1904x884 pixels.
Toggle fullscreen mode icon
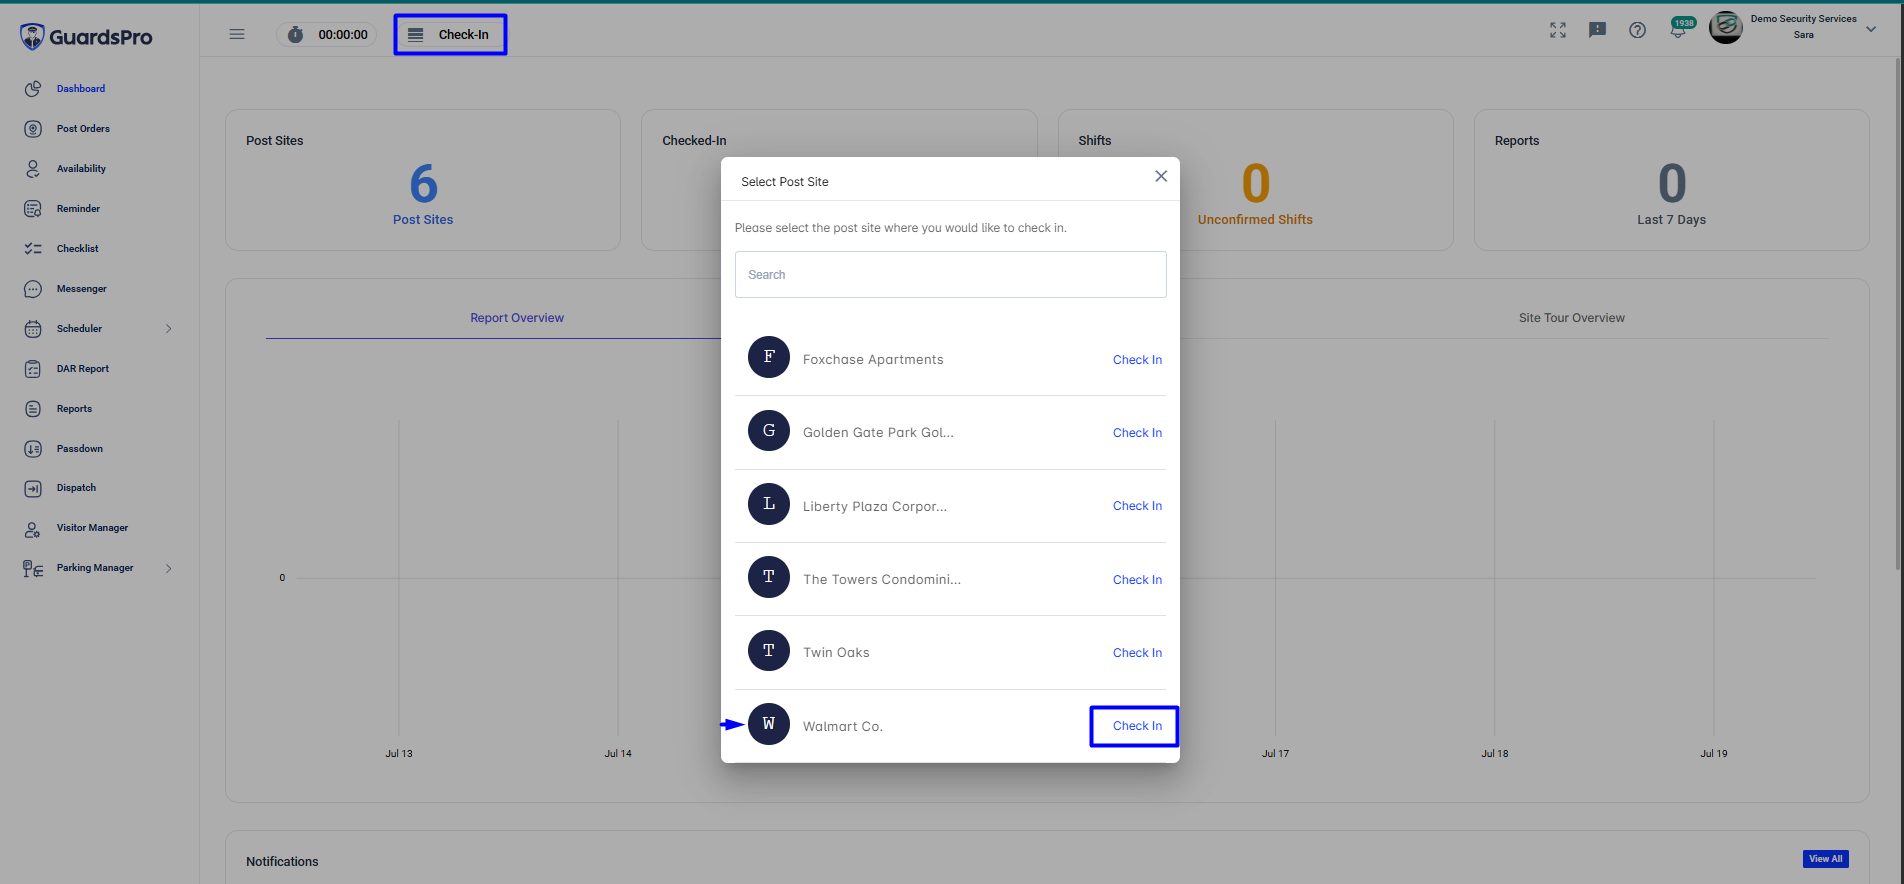(1558, 30)
